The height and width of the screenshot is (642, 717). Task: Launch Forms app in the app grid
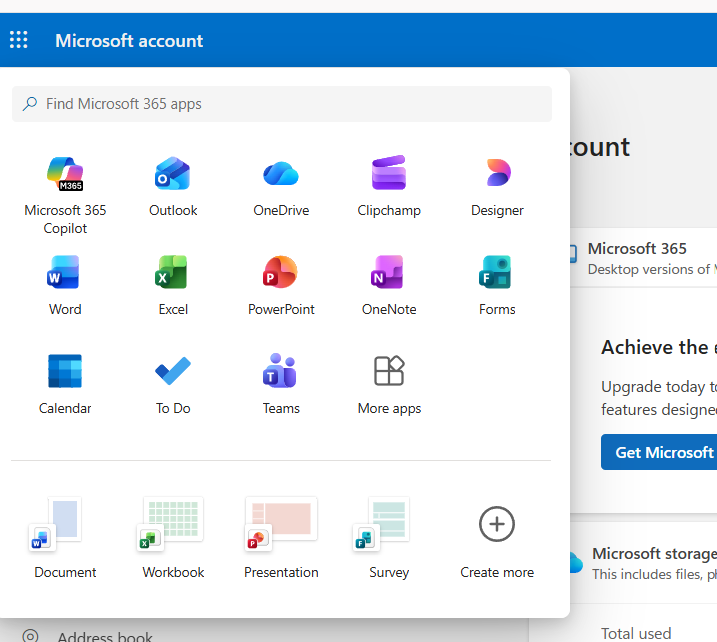(x=497, y=285)
